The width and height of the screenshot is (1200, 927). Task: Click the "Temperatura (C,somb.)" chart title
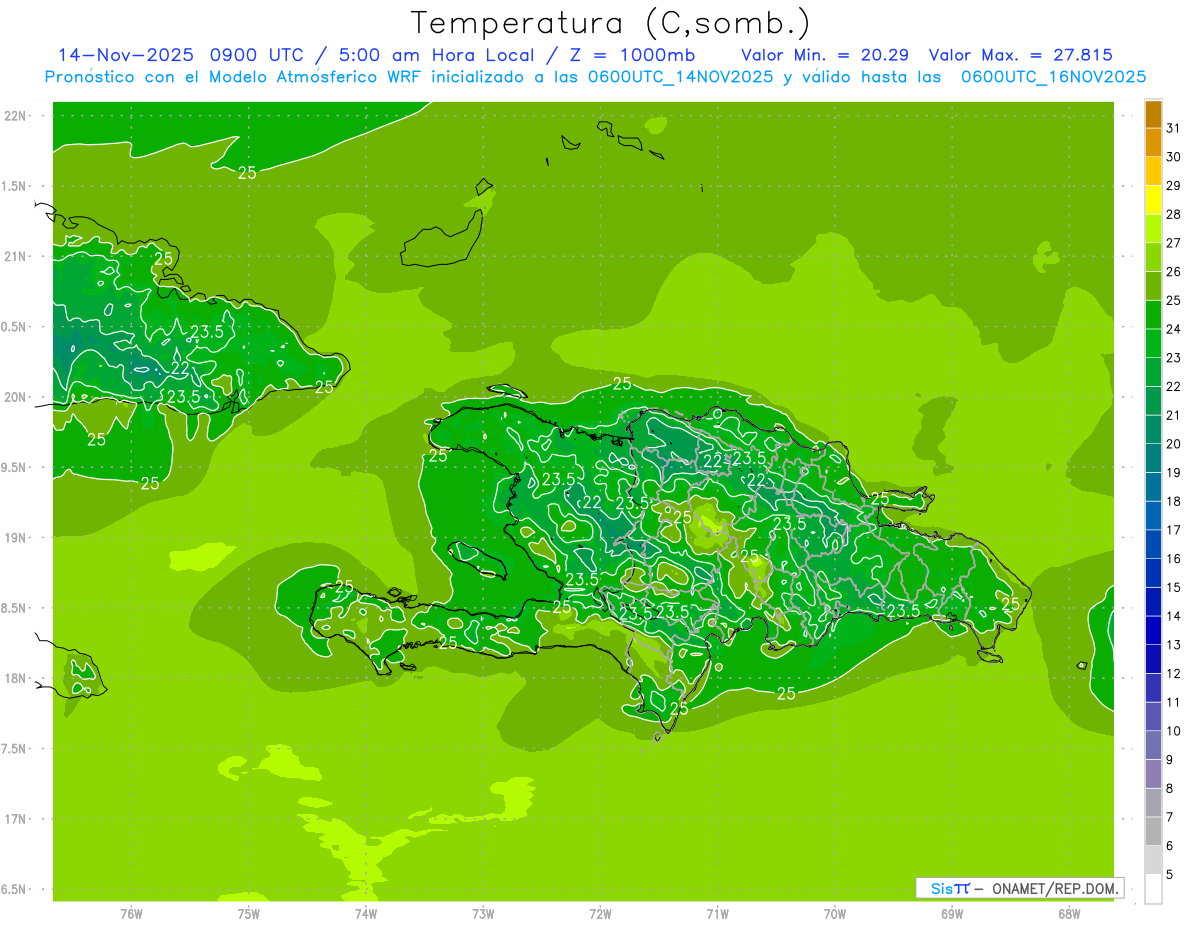pyautogui.click(x=611, y=23)
